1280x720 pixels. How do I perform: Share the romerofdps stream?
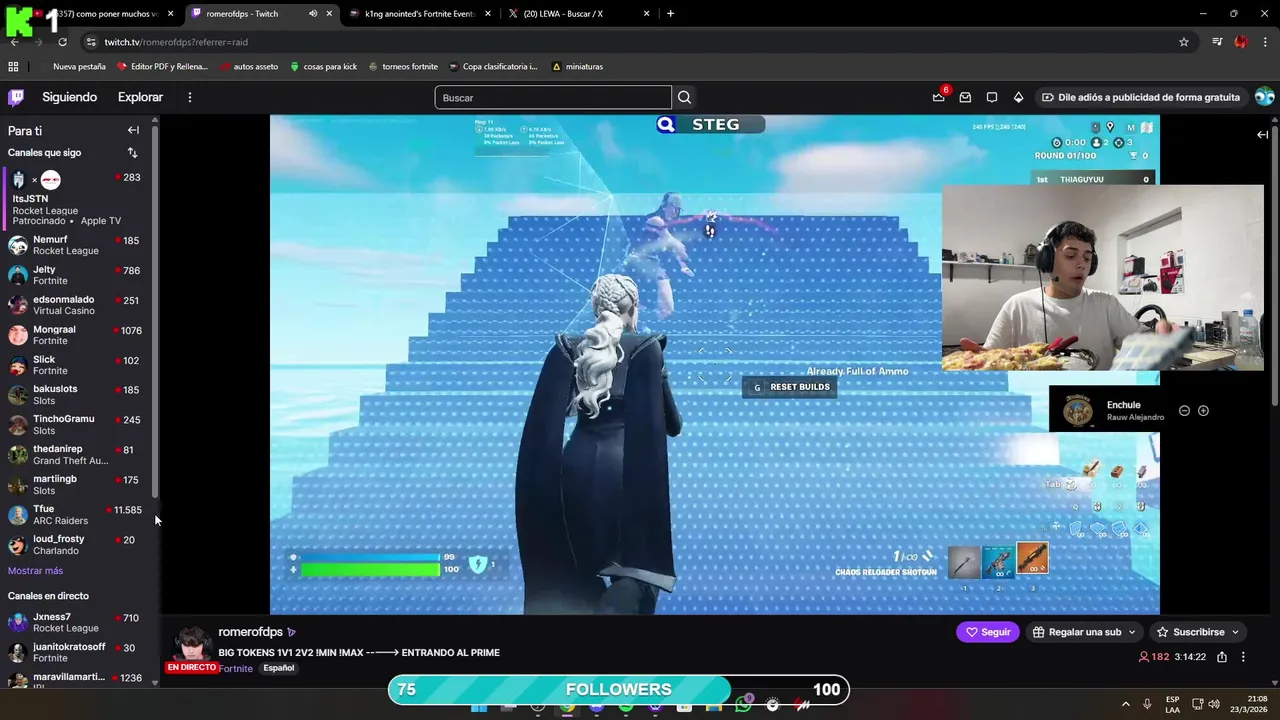coord(1222,657)
